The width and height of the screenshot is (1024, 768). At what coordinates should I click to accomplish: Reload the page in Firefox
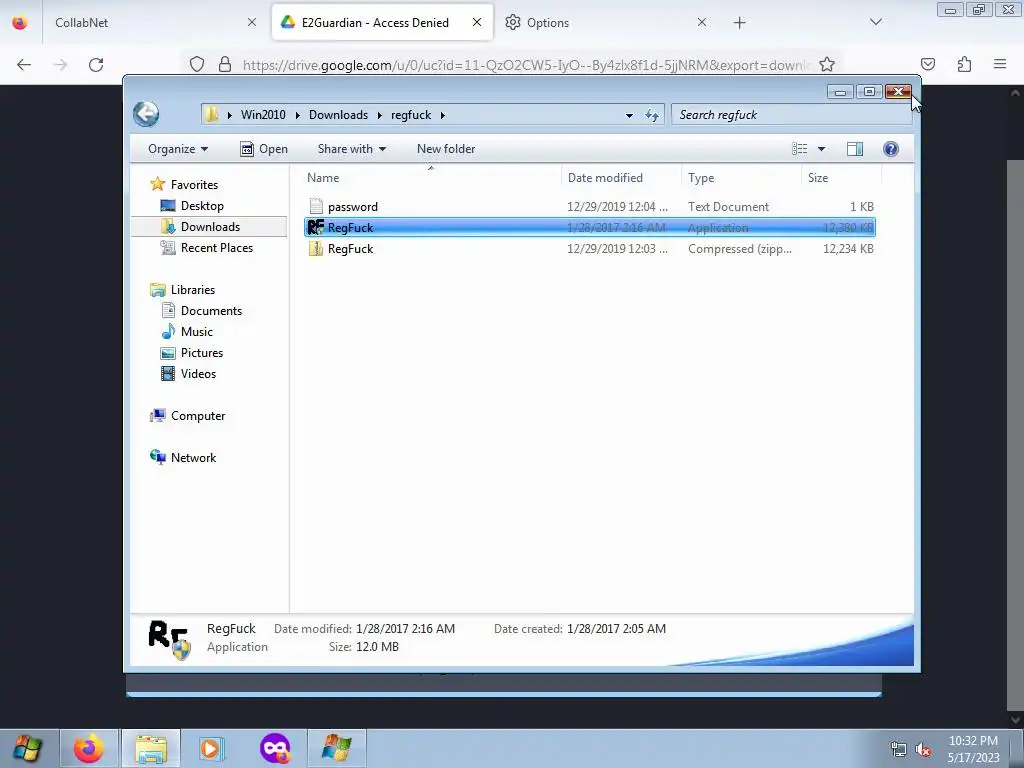coord(96,65)
